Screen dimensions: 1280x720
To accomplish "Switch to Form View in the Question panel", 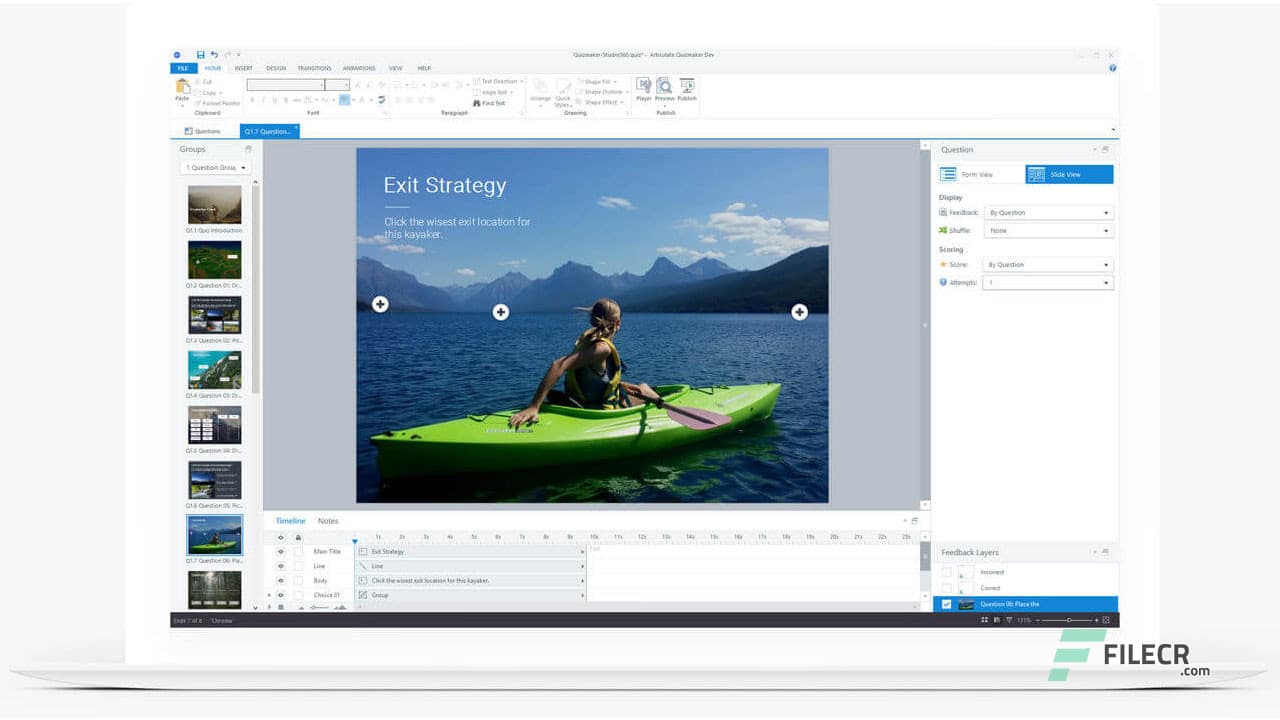I will [x=978, y=174].
